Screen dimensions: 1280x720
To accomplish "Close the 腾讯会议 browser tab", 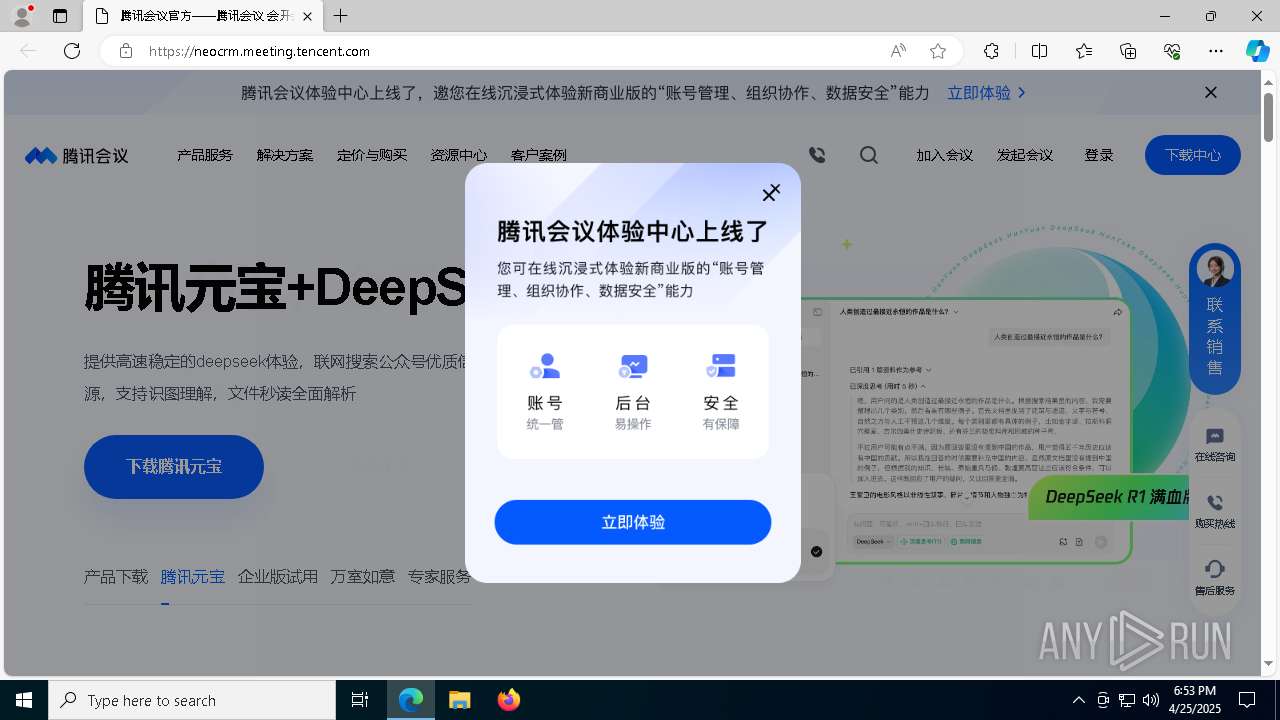I will pos(307,16).
